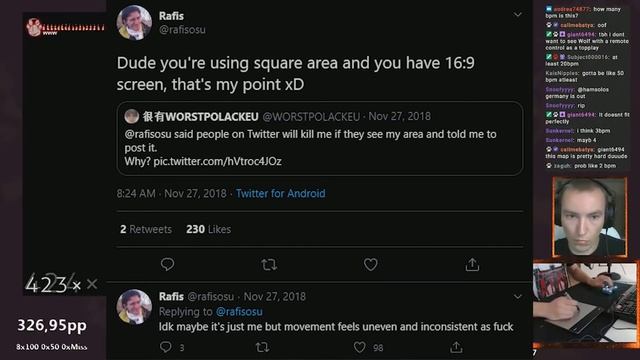This screenshot has height=360, width=640.
Task: Expand the main tweet options chevron
Action: click(x=518, y=15)
